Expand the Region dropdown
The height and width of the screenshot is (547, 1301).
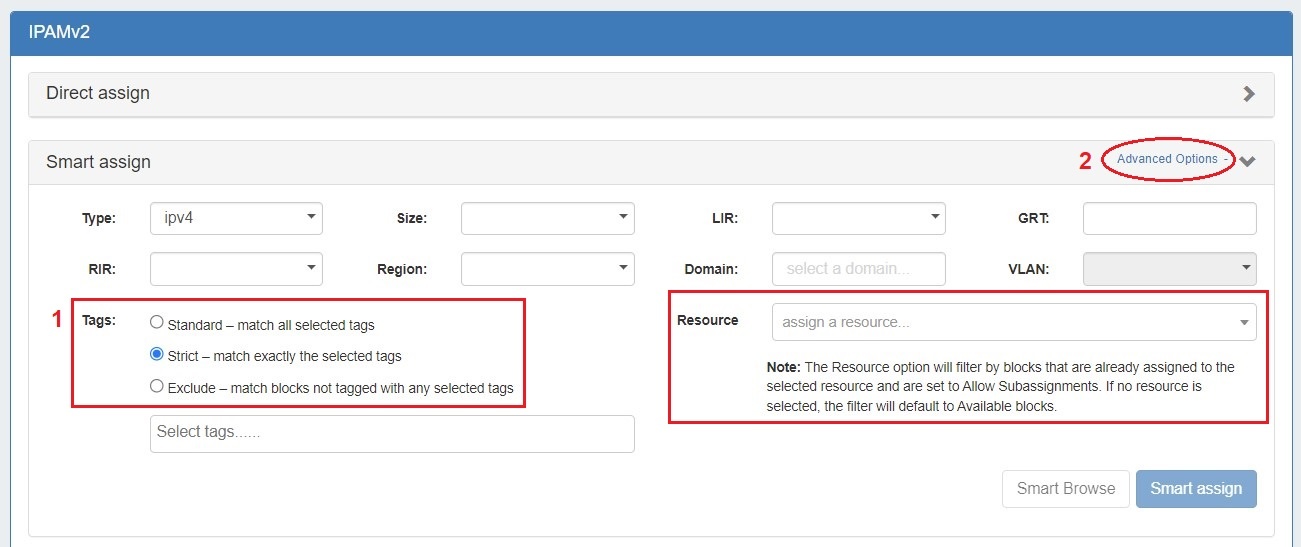547,269
